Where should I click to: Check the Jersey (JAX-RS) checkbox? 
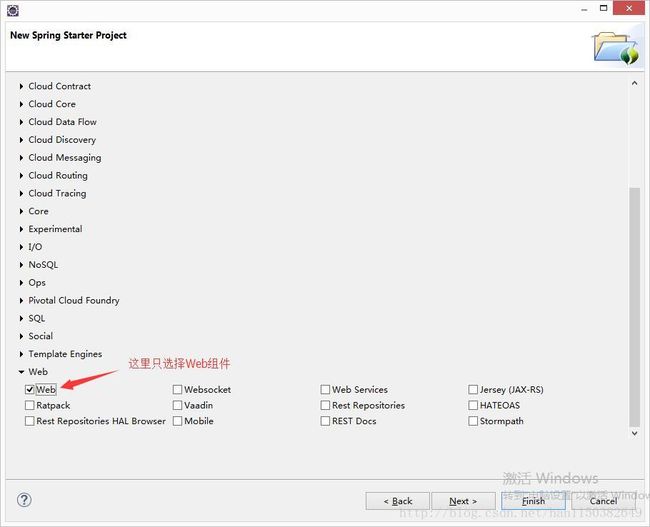[473, 389]
